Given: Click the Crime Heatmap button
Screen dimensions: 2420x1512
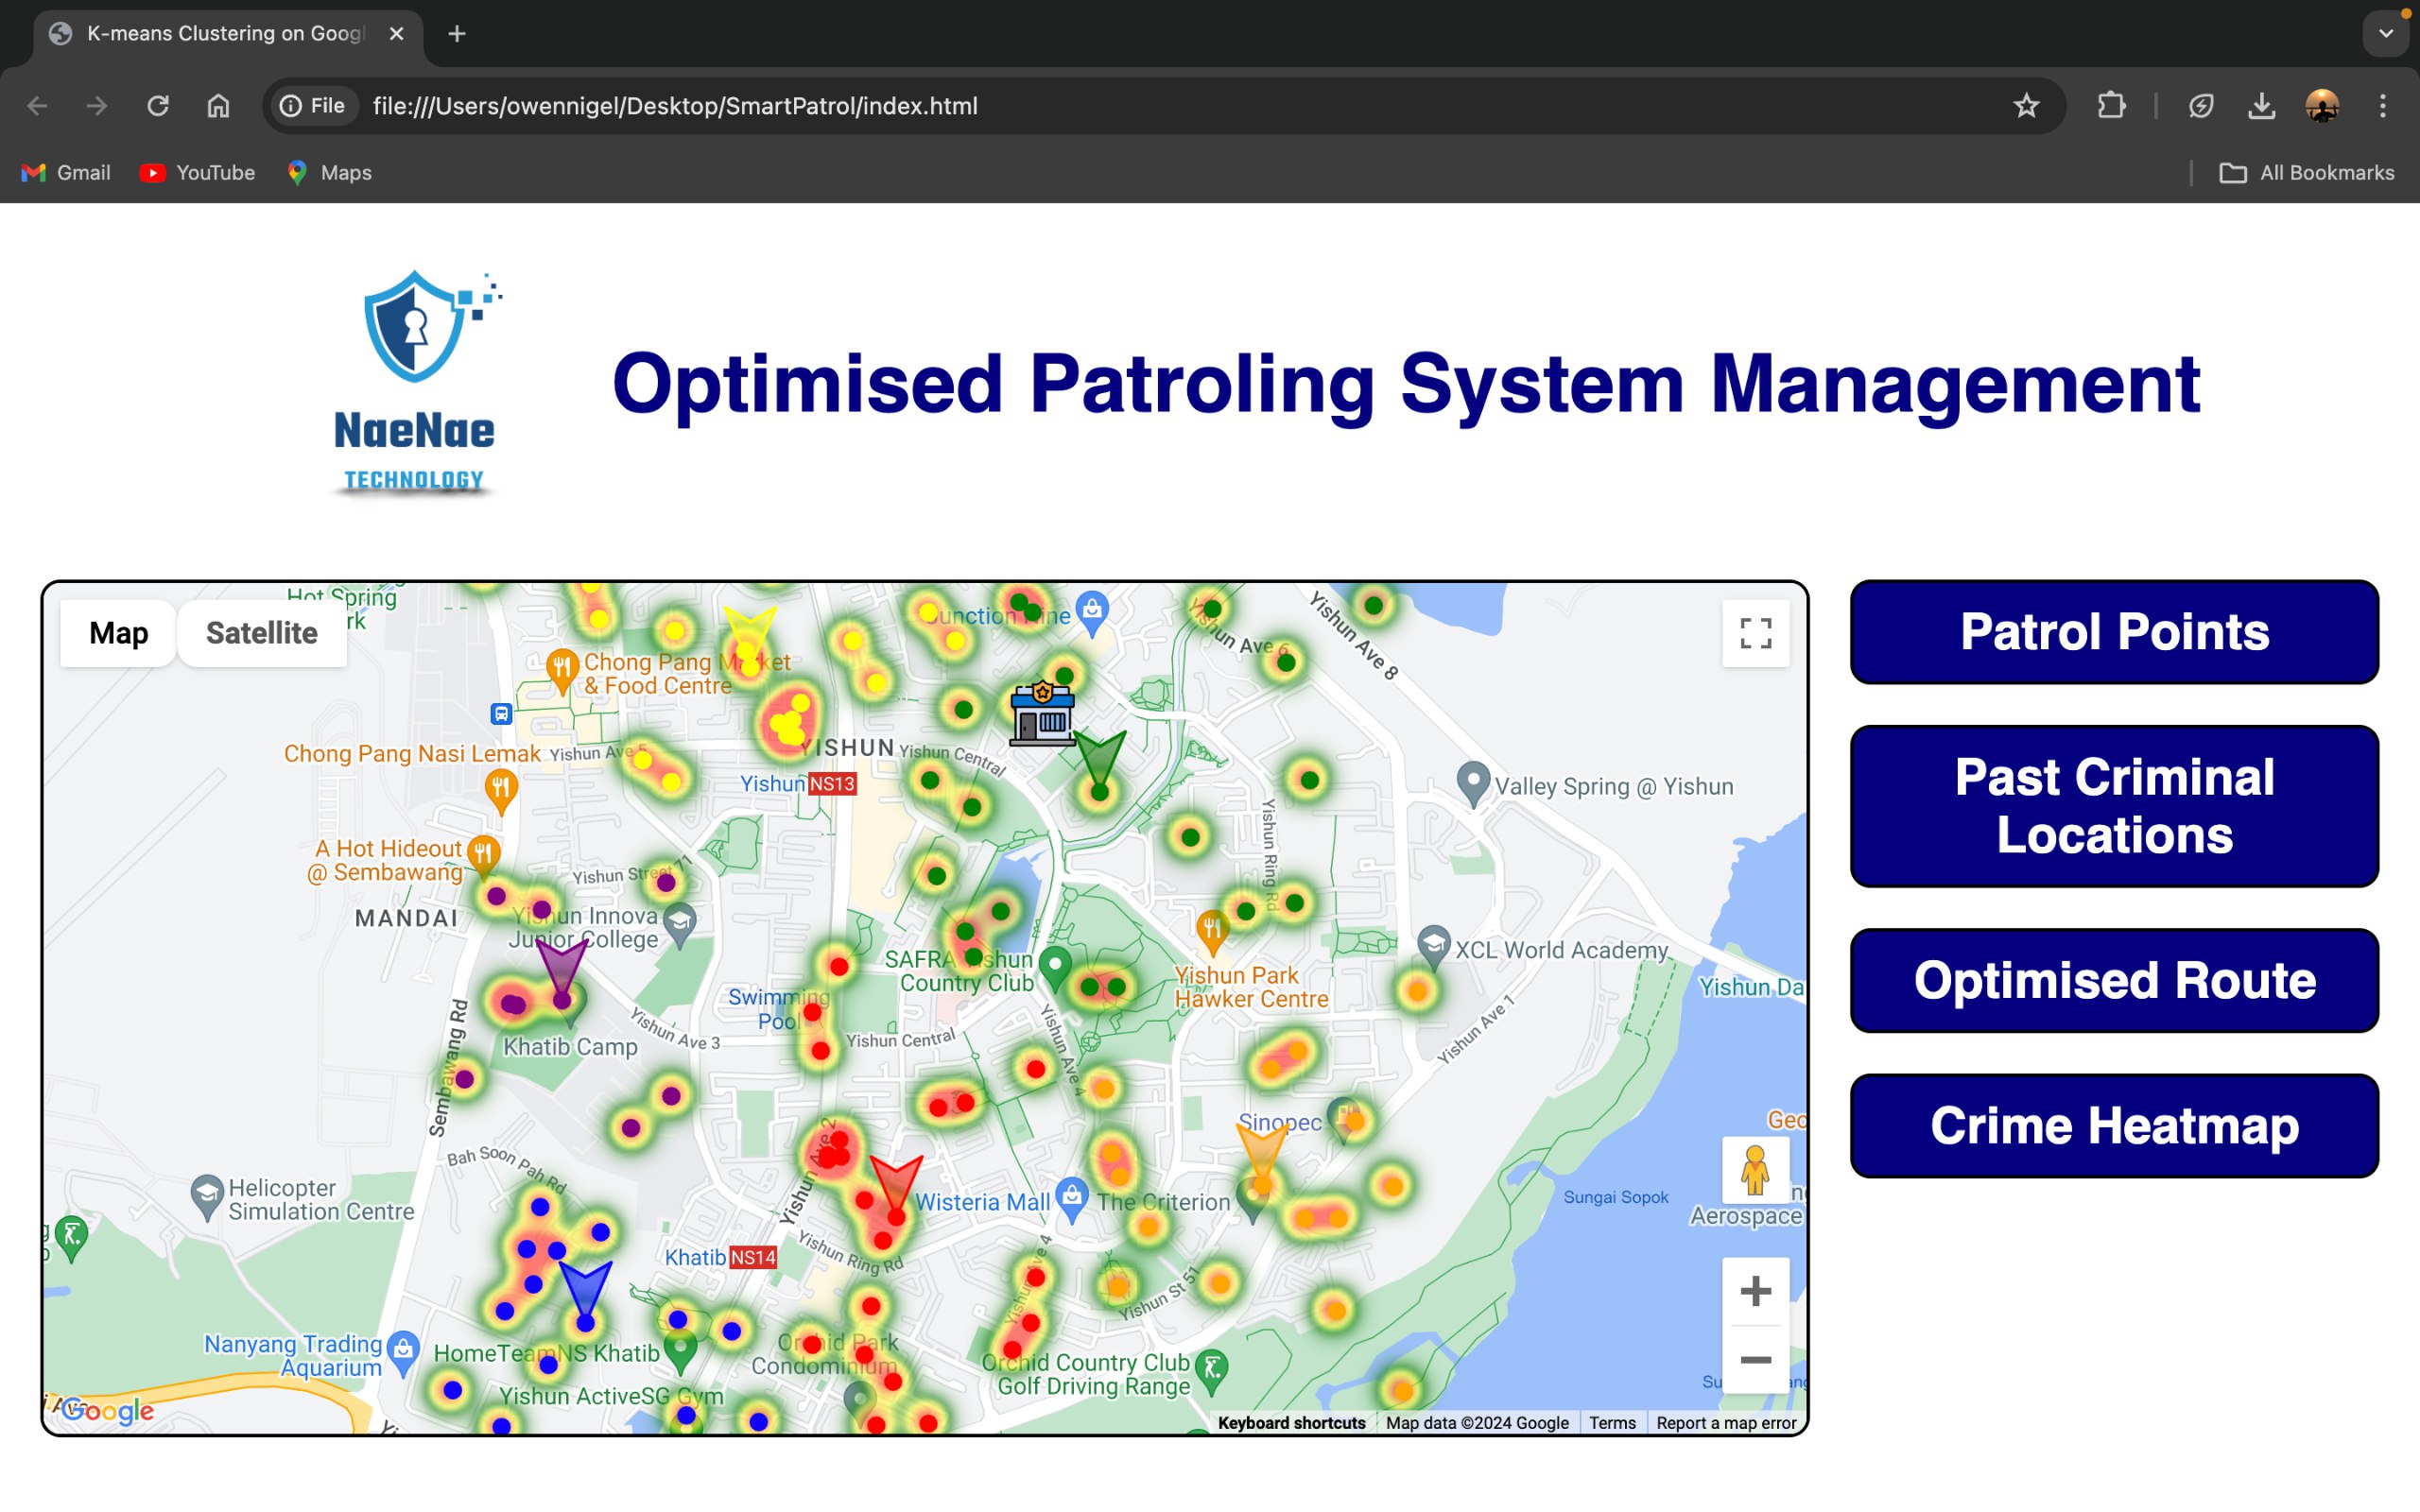Looking at the screenshot, I should [x=2113, y=1126].
